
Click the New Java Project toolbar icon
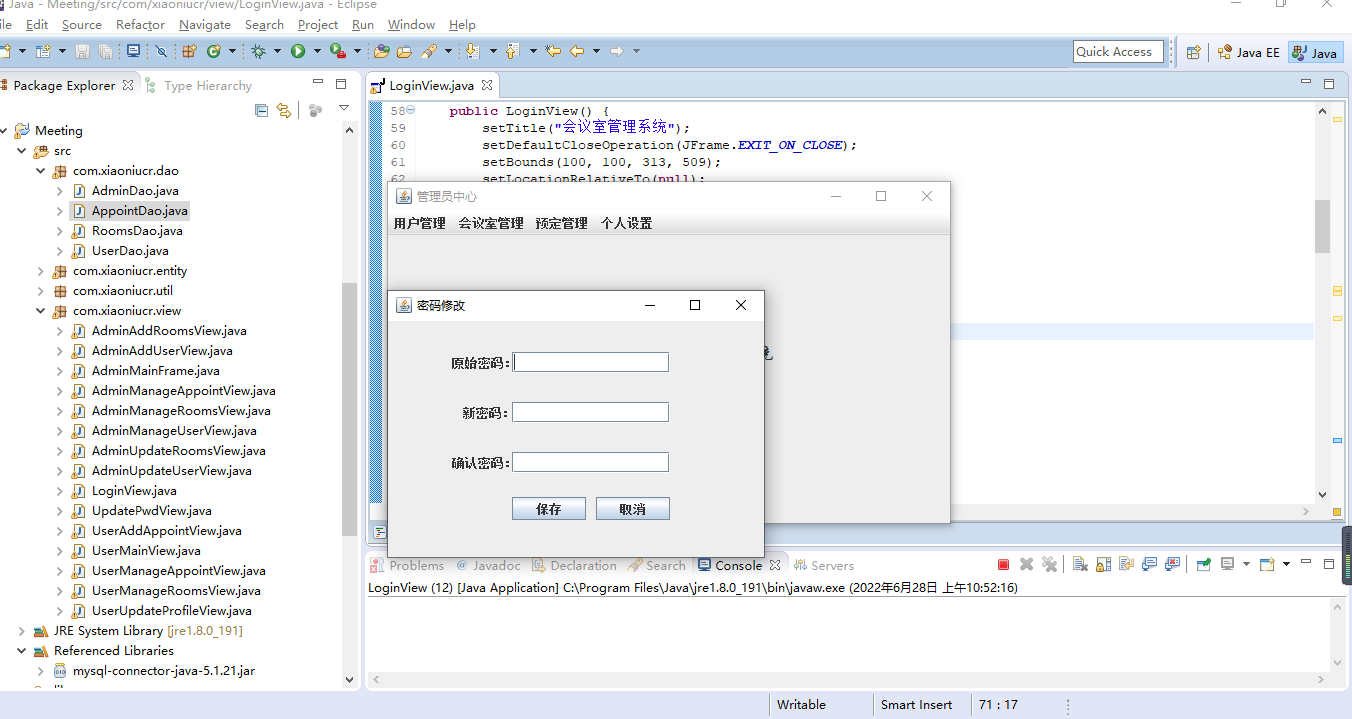[x=43, y=51]
